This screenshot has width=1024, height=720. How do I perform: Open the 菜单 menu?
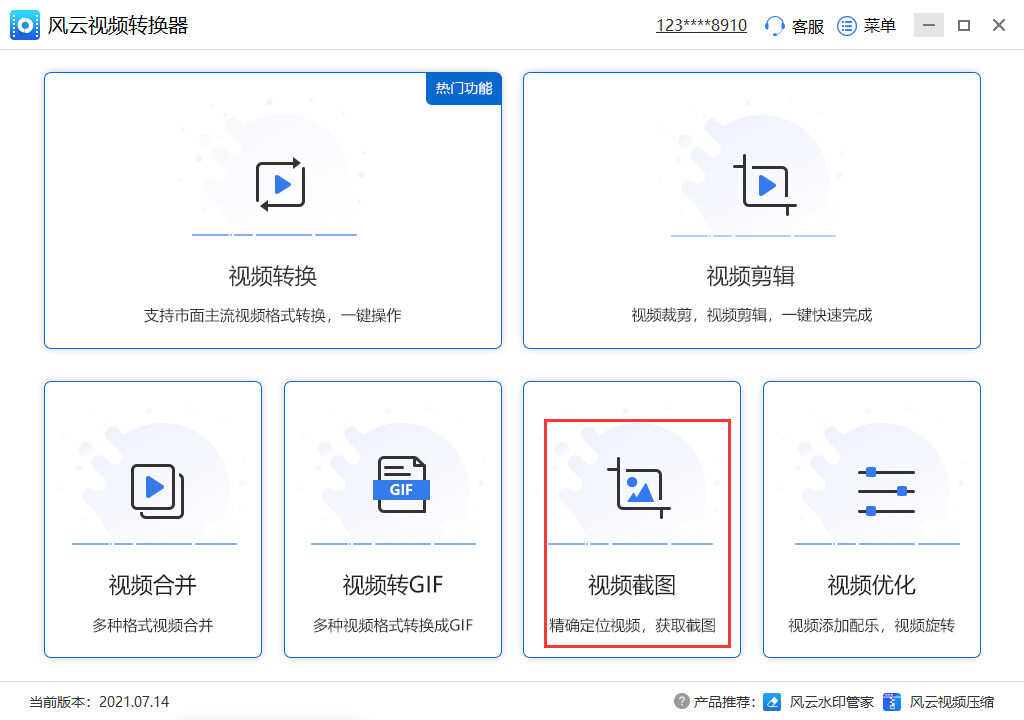[x=879, y=26]
